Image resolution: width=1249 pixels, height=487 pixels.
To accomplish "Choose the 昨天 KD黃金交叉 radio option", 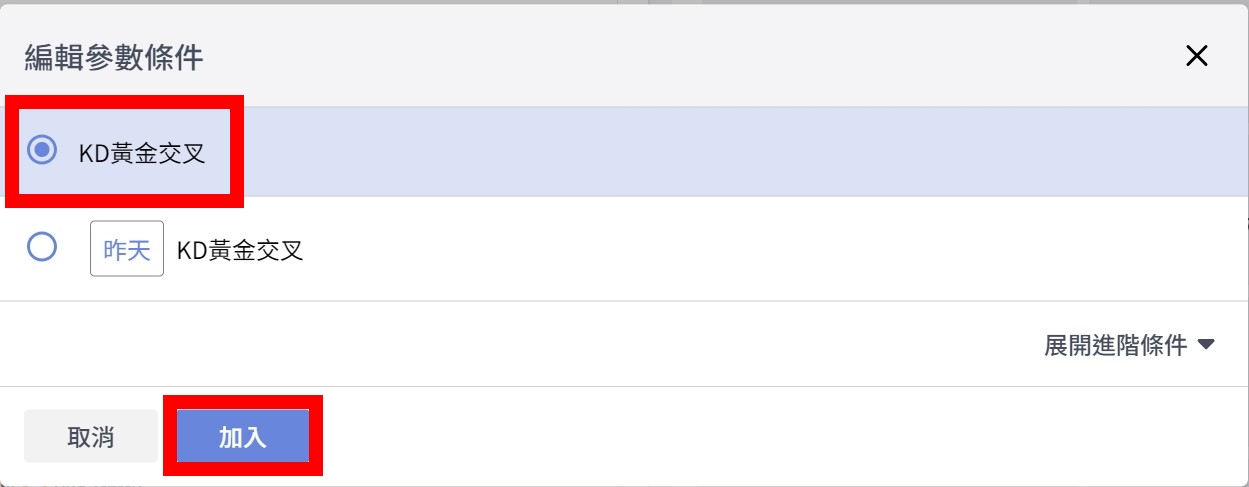I will [42, 248].
